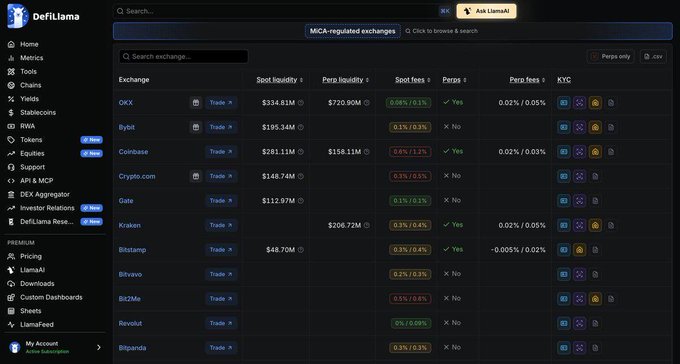Click the top Search field
The width and height of the screenshot is (680, 364).
click(x=283, y=11)
